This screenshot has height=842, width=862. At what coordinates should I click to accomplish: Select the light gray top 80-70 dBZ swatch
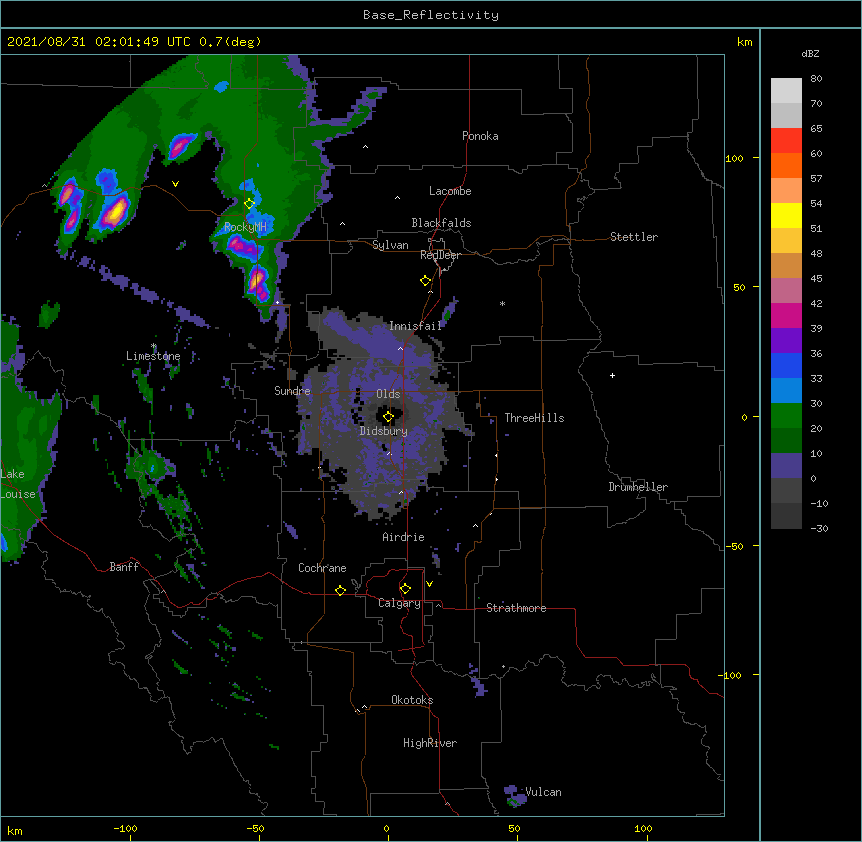[x=786, y=90]
